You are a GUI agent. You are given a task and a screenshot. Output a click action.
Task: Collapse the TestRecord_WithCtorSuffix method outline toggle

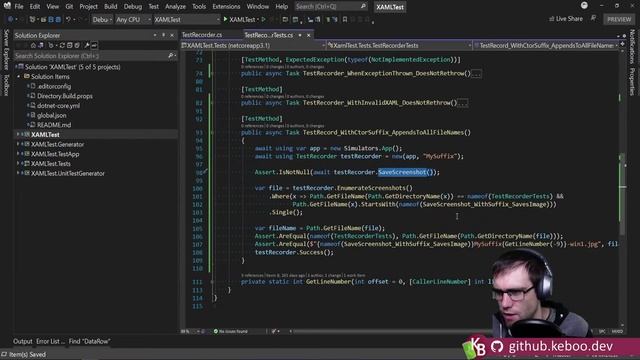click(212, 133)
